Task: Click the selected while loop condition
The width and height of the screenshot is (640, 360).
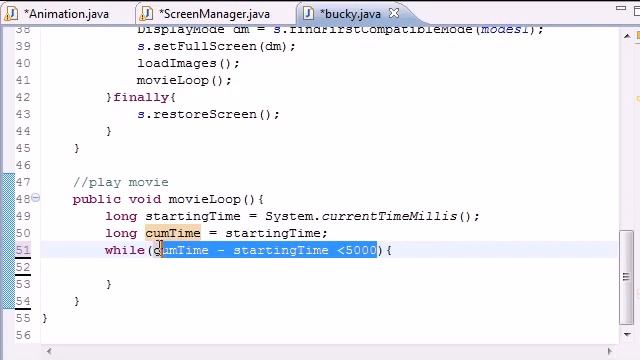Action: 265,250
